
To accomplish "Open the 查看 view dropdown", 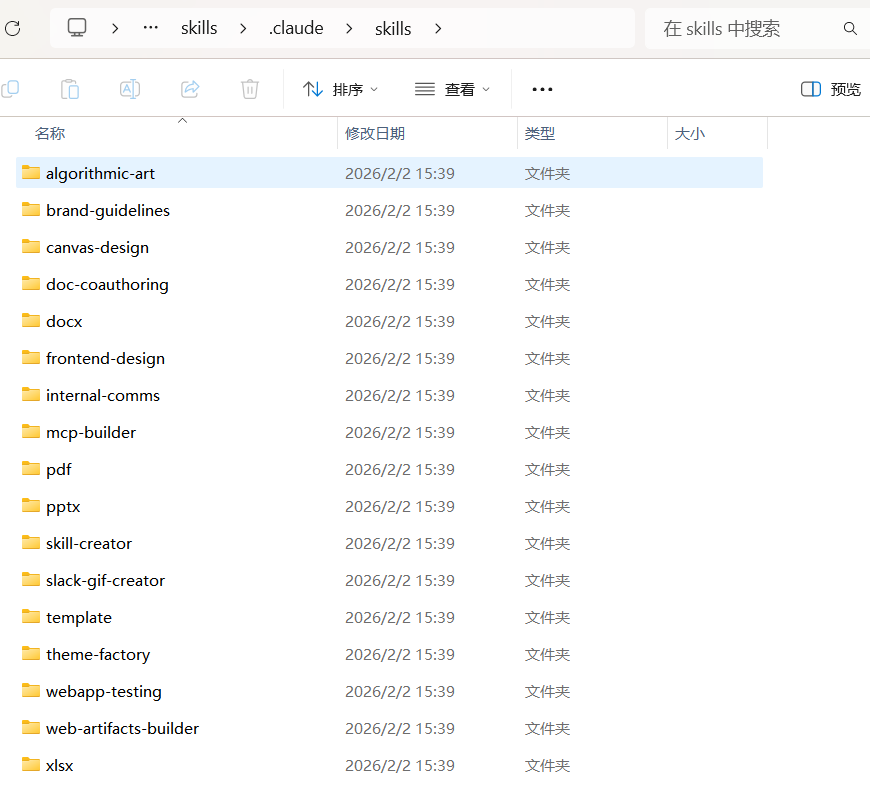I will click(x=453, y=89).
